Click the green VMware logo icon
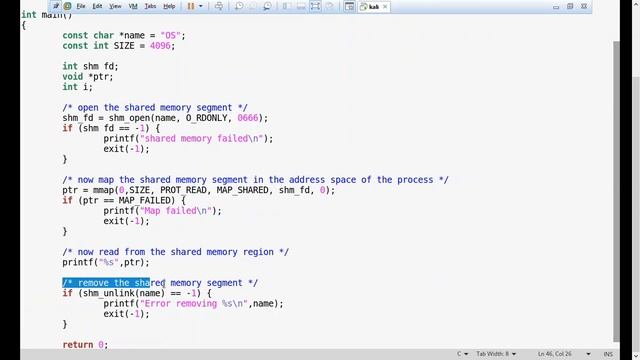640x360 pixels. (x=67, y=6)
